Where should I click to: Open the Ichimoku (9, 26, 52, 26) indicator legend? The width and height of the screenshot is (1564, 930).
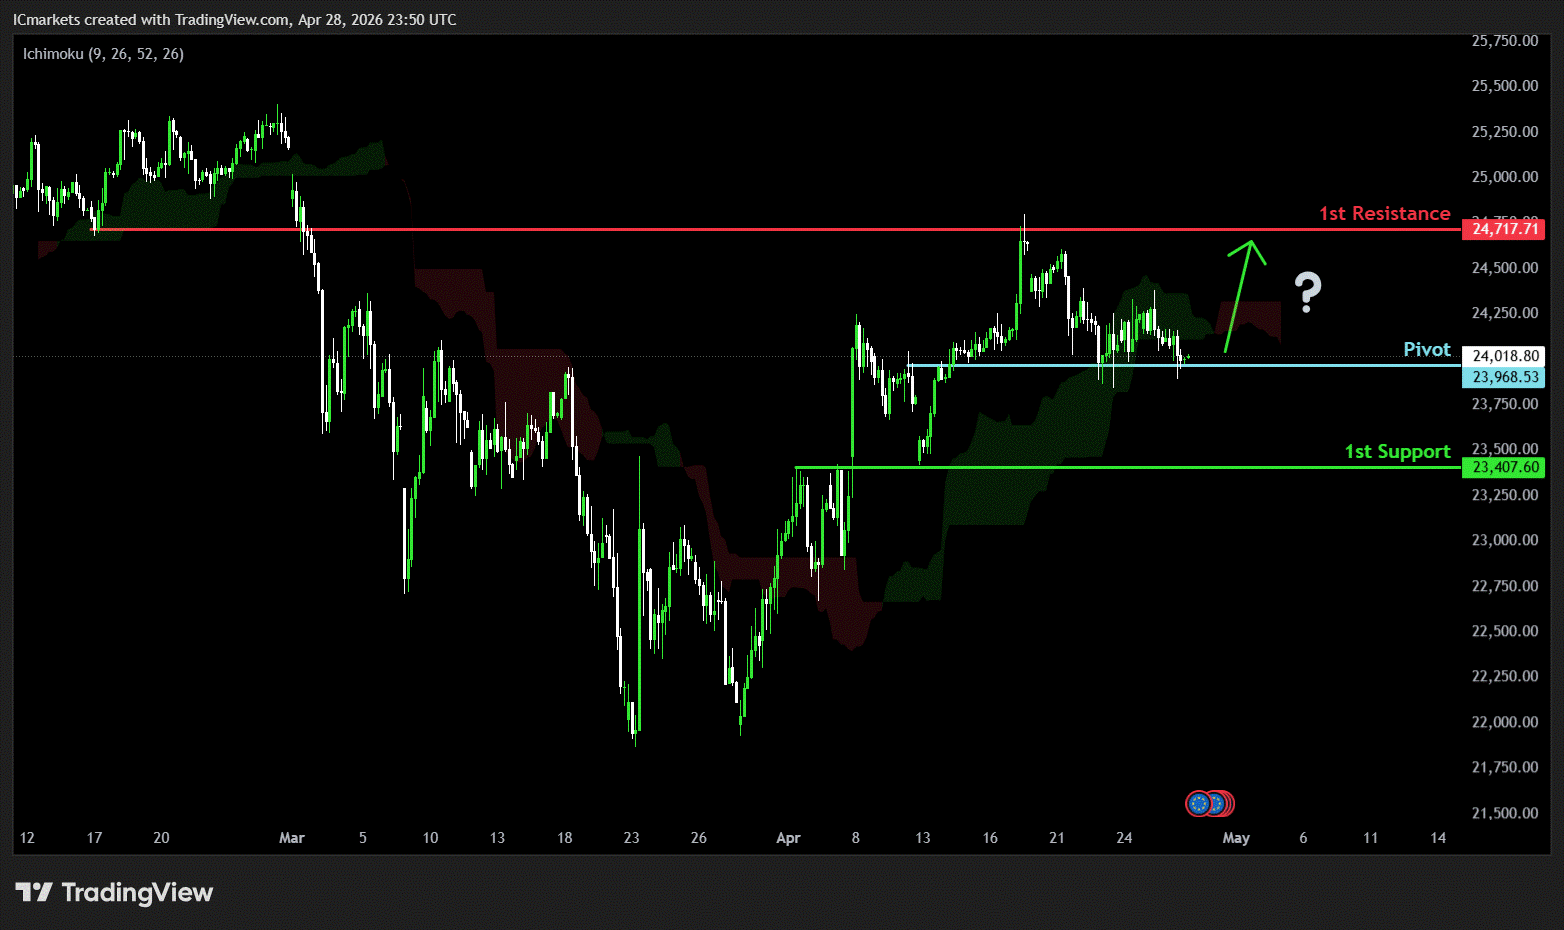point(103,54)
